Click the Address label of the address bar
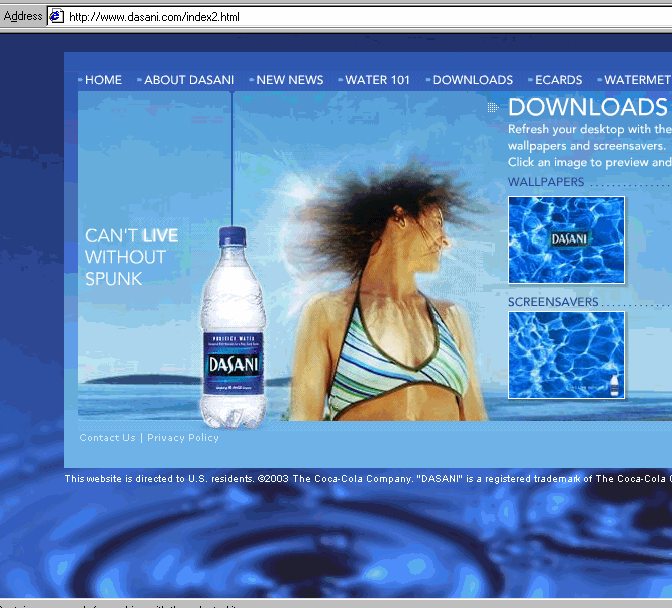This screenshot has width=672, height=608. coord(23,16)
